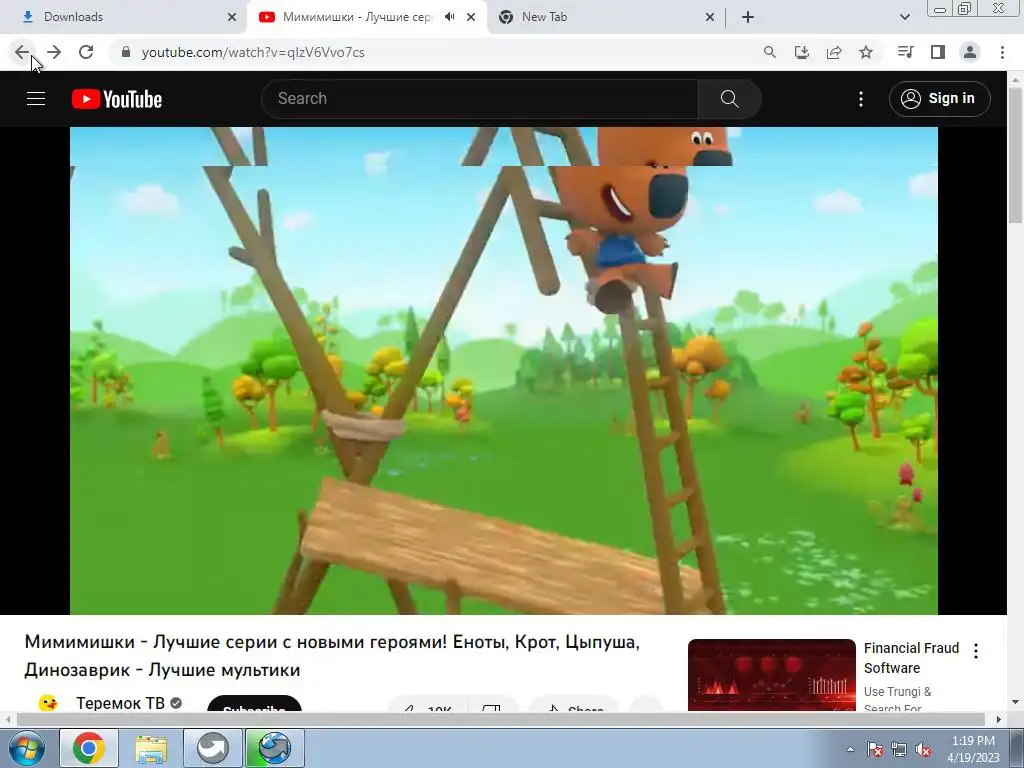
Task: Go forward using browser forward arrow
Action: (x=54, y=52)
